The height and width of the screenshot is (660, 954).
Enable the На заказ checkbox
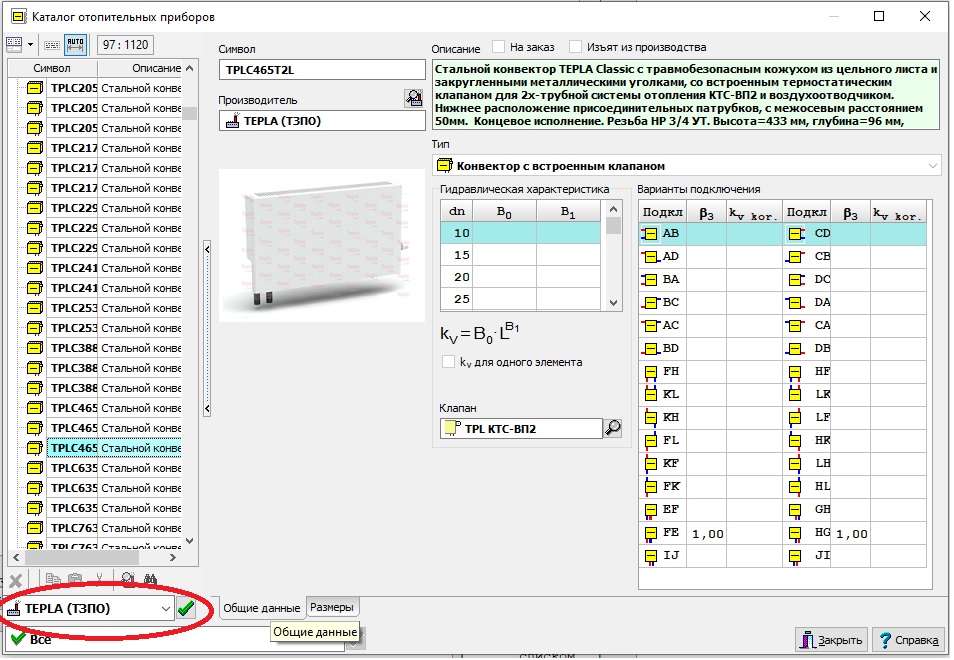pos(499,47)
